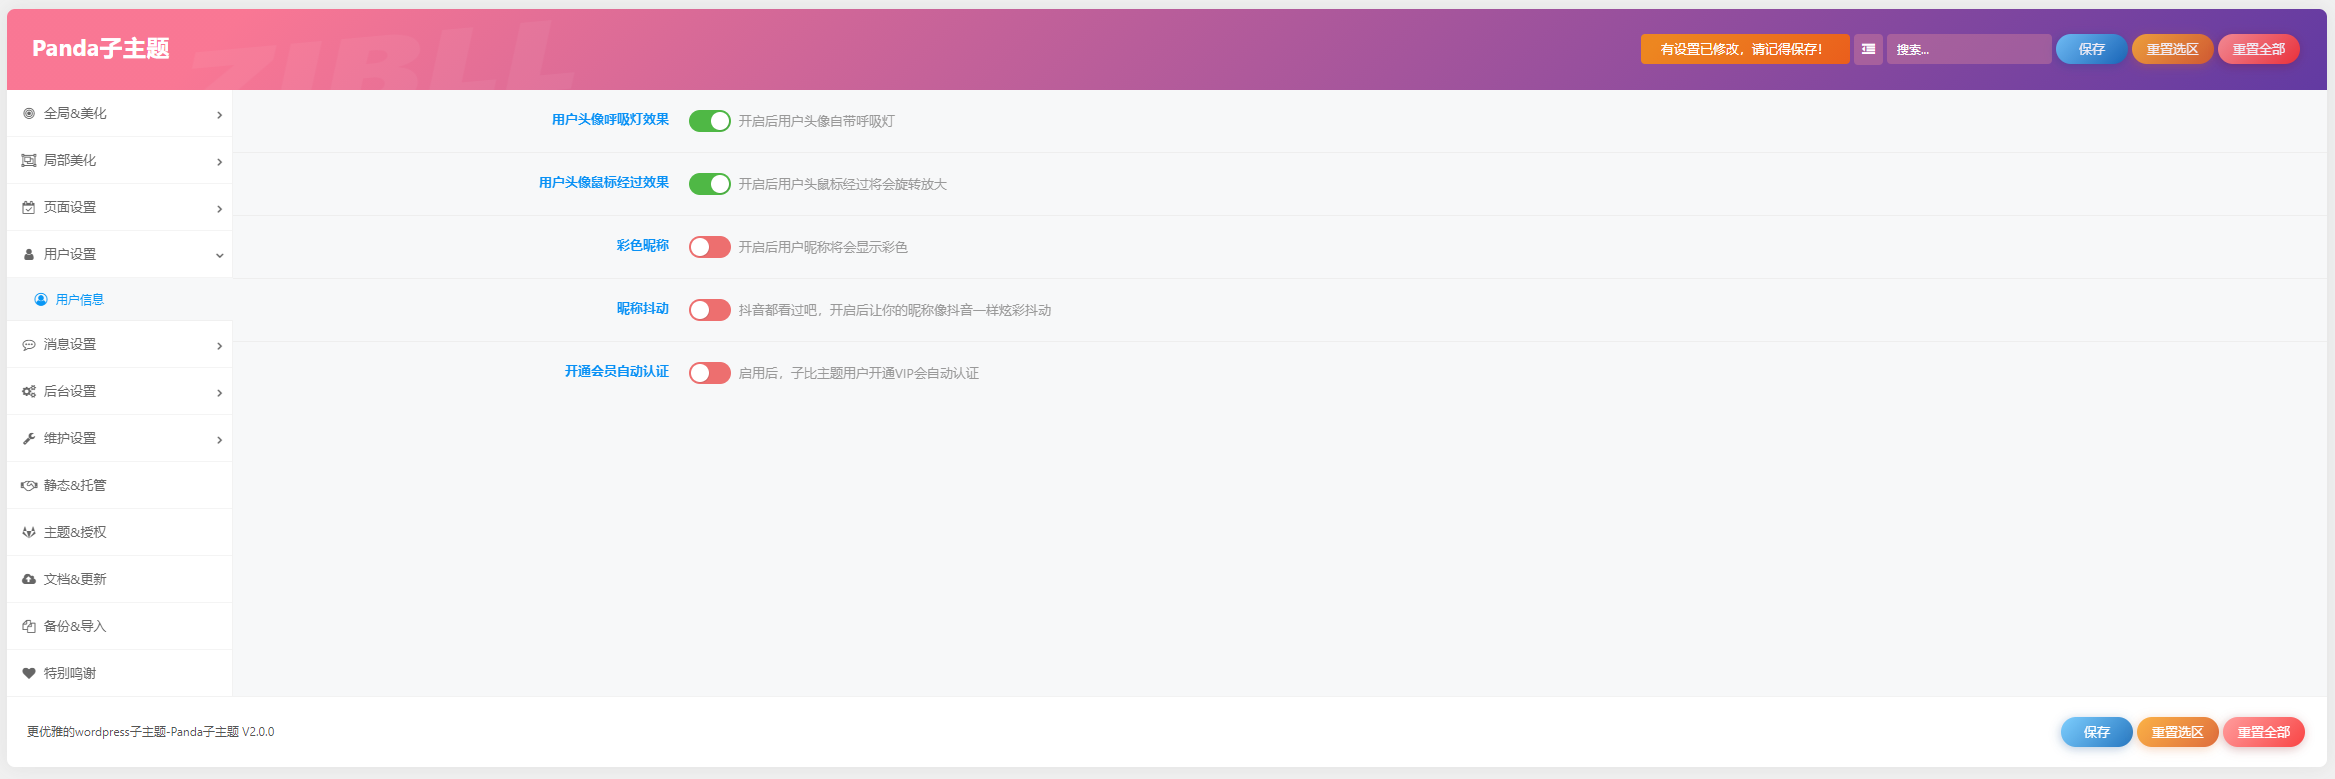Click the expand-all list icon beside search
The height and width of the screenshot is (779, 2335).
[1868, 49]
